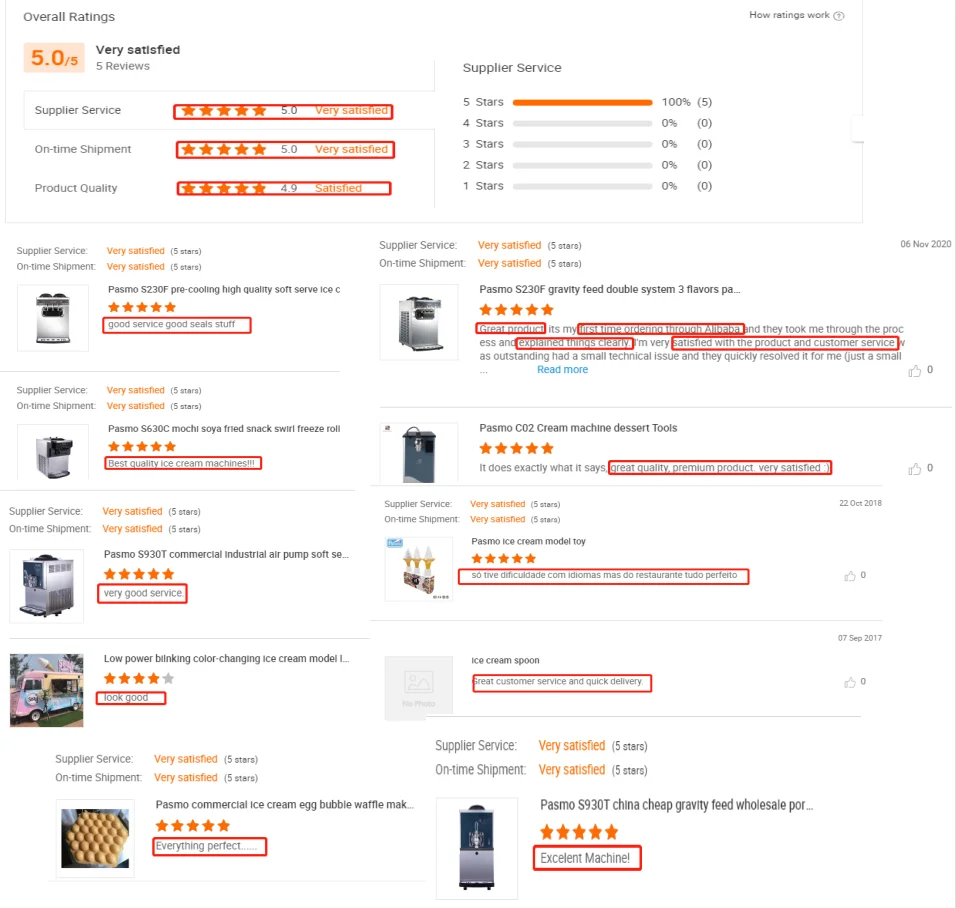The width and height of the screenshot is (956, 908).
Task: Click thumbs-up on the ice cream model toy review
Action: coord(850,576)
